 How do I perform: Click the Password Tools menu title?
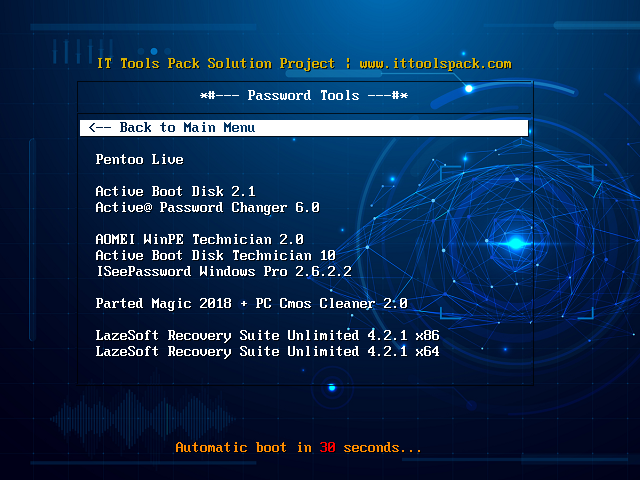(304, 96)
